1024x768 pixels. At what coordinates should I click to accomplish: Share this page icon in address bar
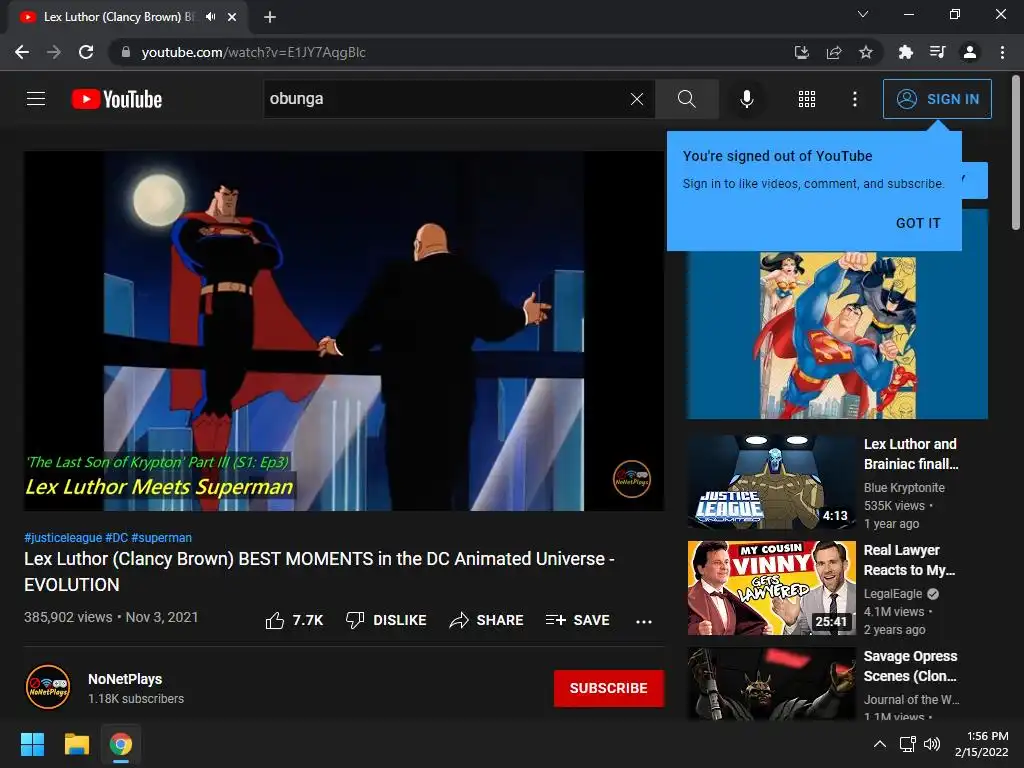pos(834,52)
